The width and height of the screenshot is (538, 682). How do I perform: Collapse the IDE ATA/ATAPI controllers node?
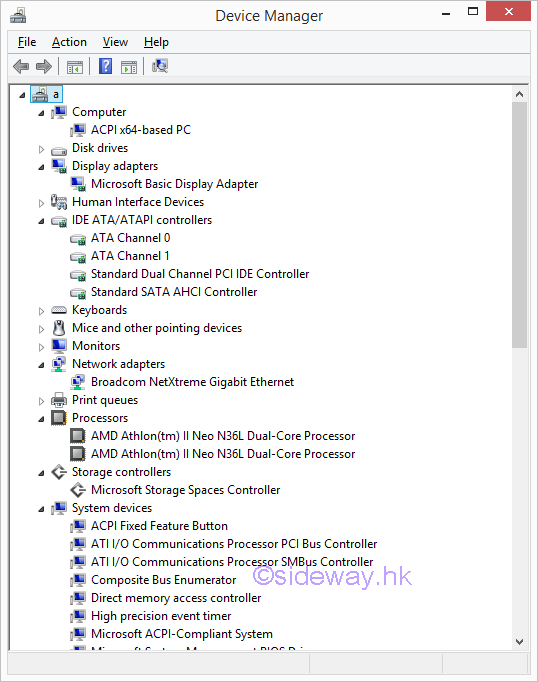pos(41,221)
